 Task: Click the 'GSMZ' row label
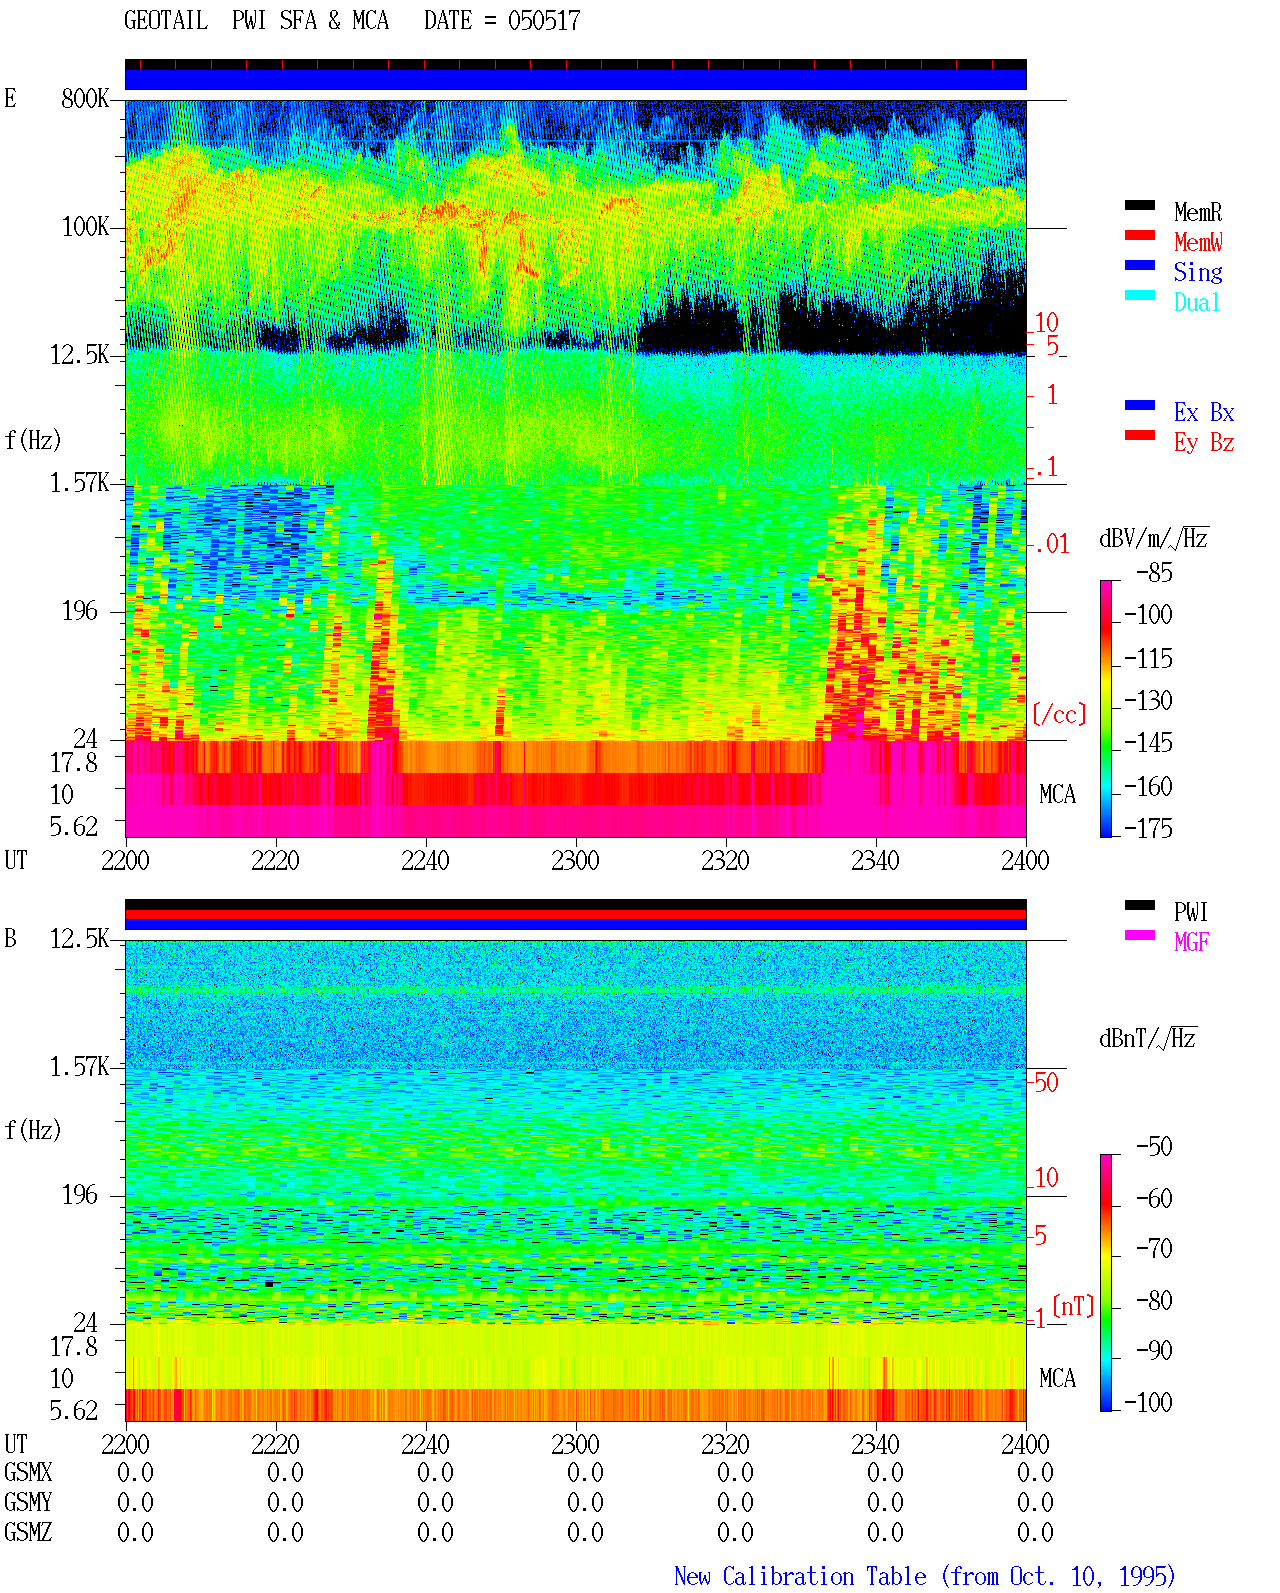[x=28, y=1533]
